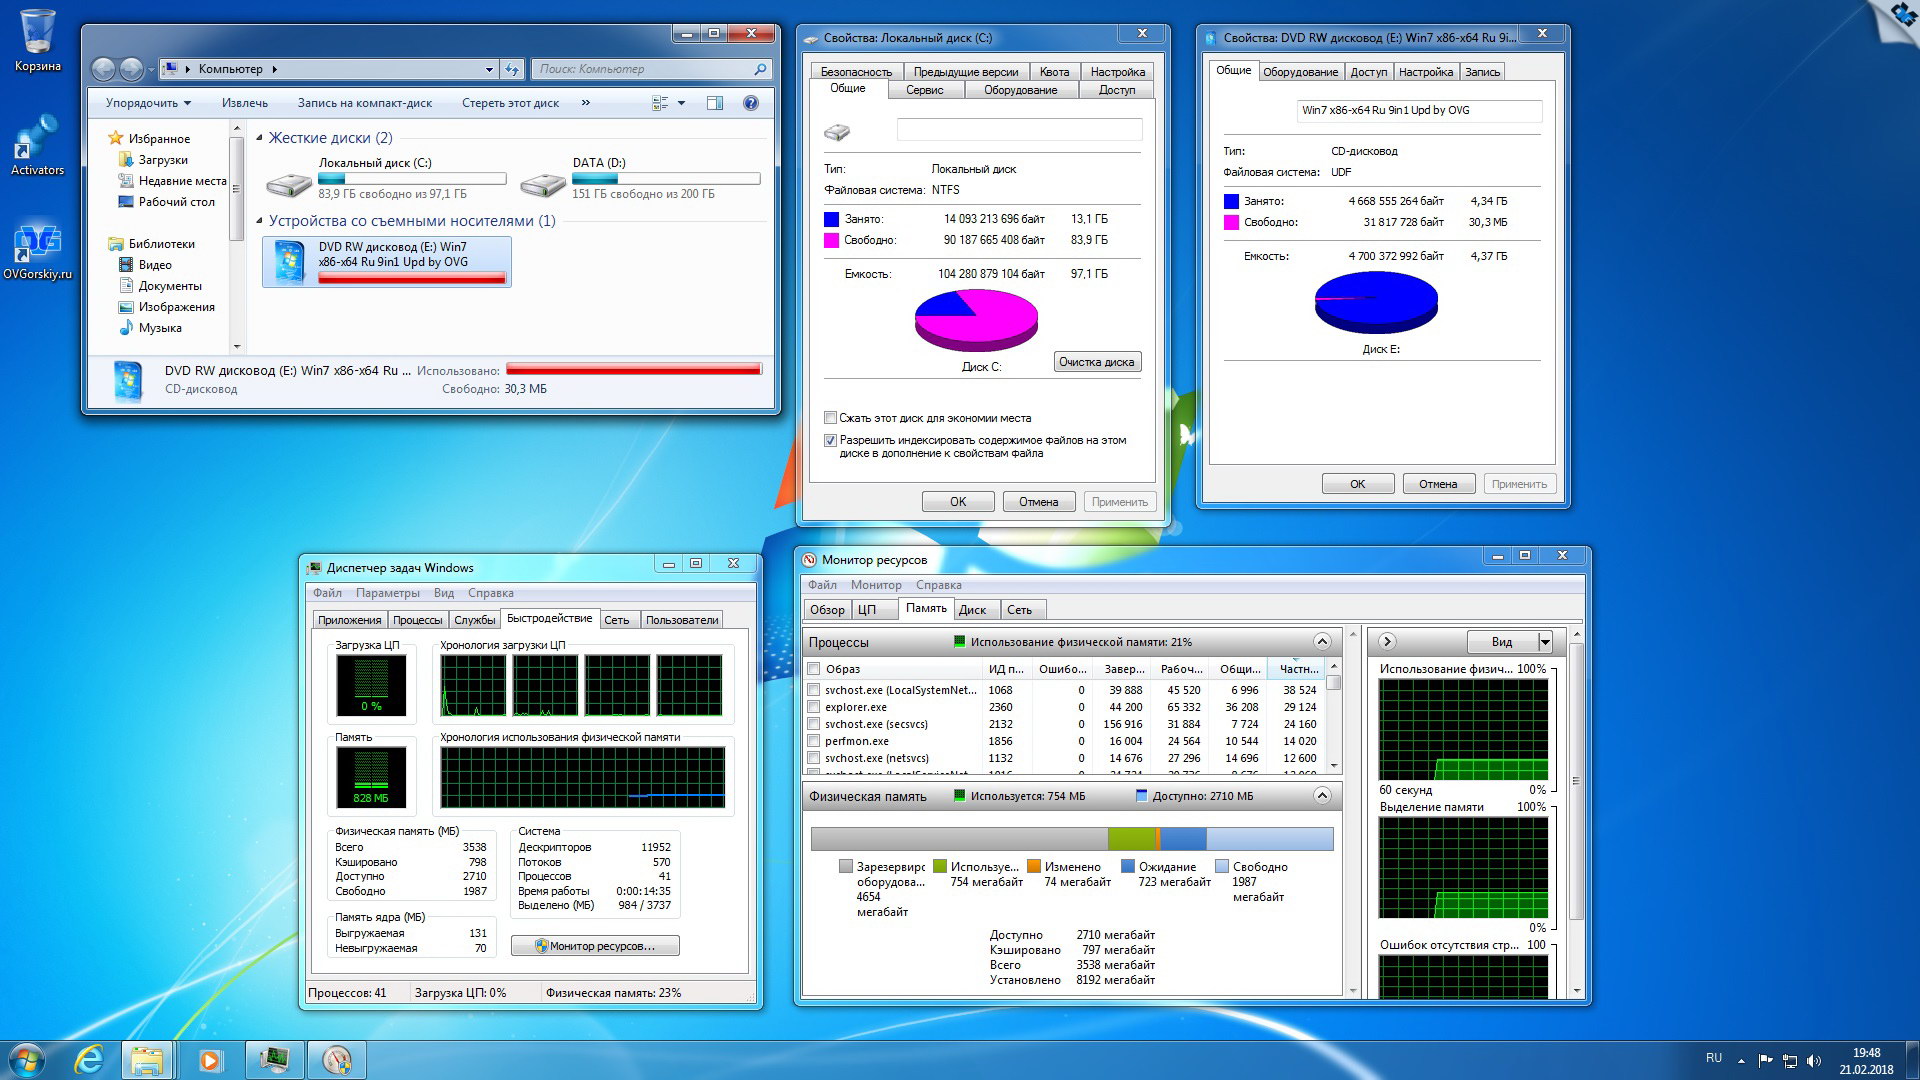This screenshot has height=1080, width=1920.
Task: Open the Recycle Bin desktop icon
Action: click(37, 32)
